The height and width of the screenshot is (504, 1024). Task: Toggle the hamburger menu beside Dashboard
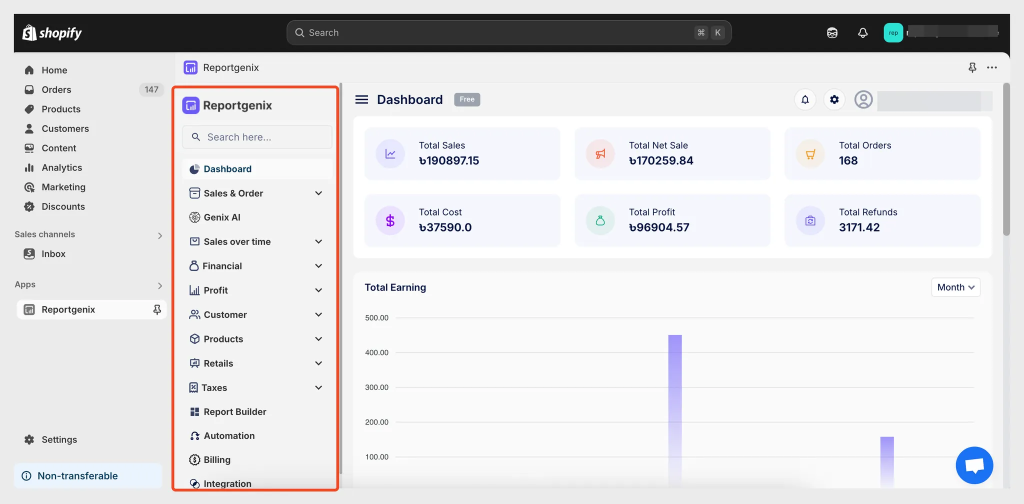pyautogui.click(x=361, y=99)
